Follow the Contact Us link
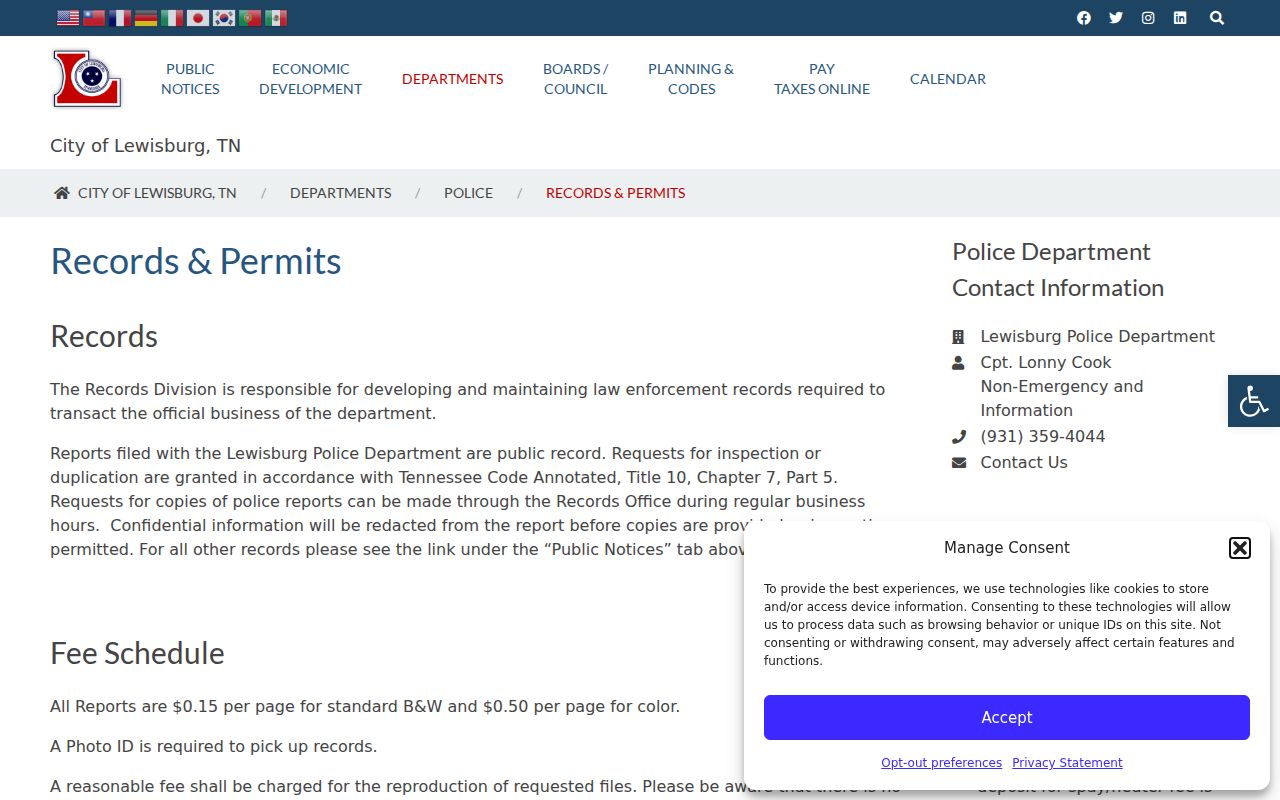 (1024, 463)
